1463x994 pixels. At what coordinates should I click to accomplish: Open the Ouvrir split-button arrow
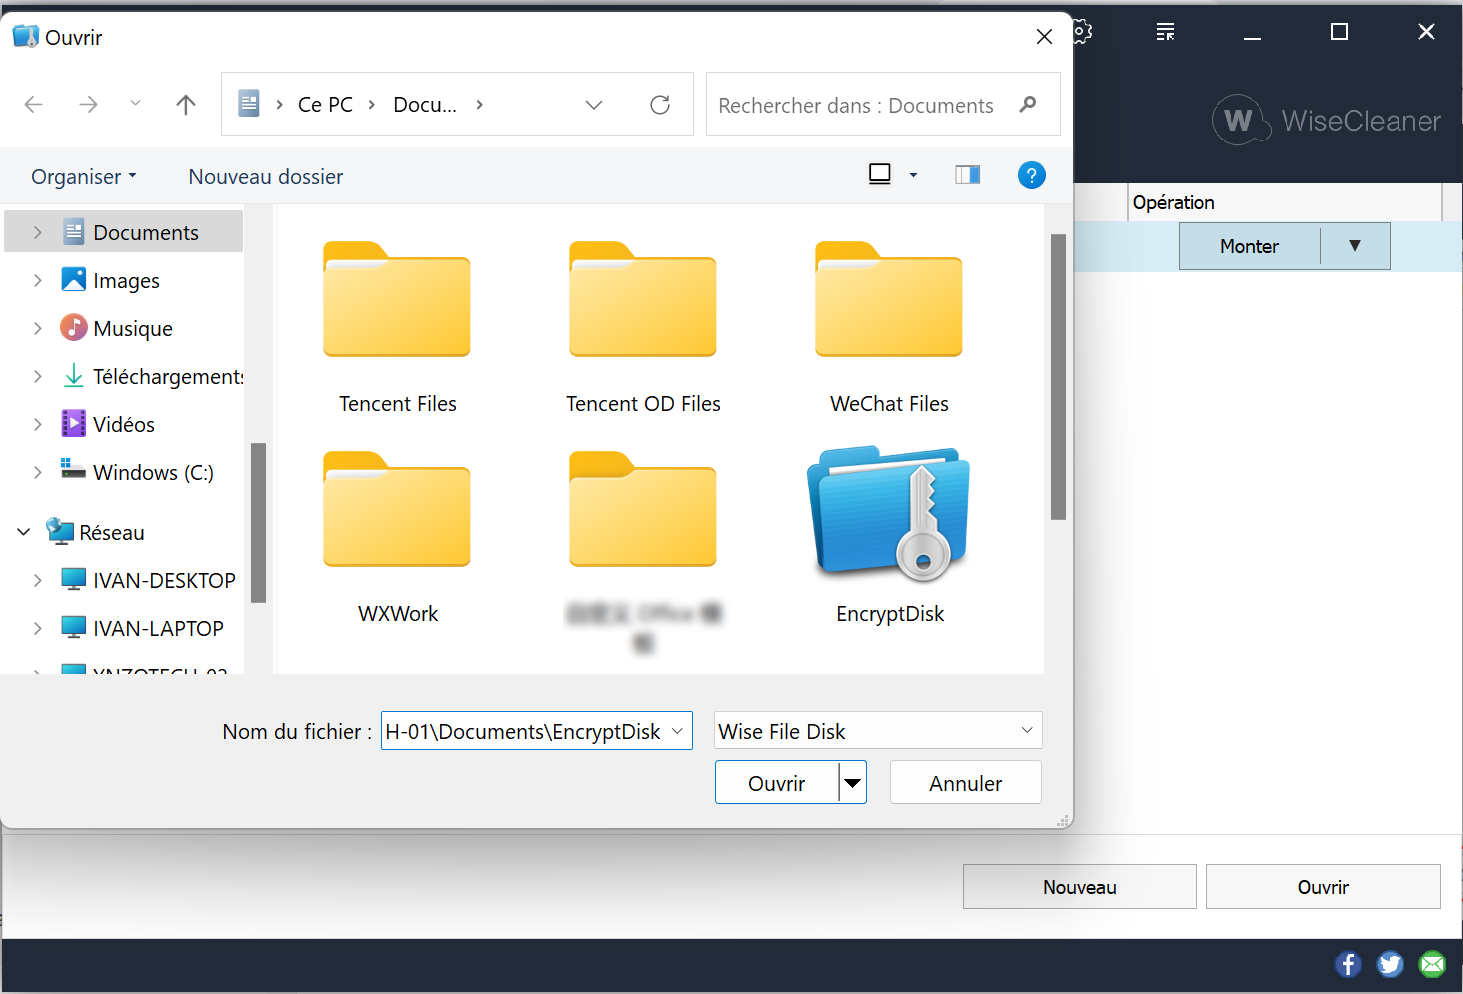pos(853,783)
